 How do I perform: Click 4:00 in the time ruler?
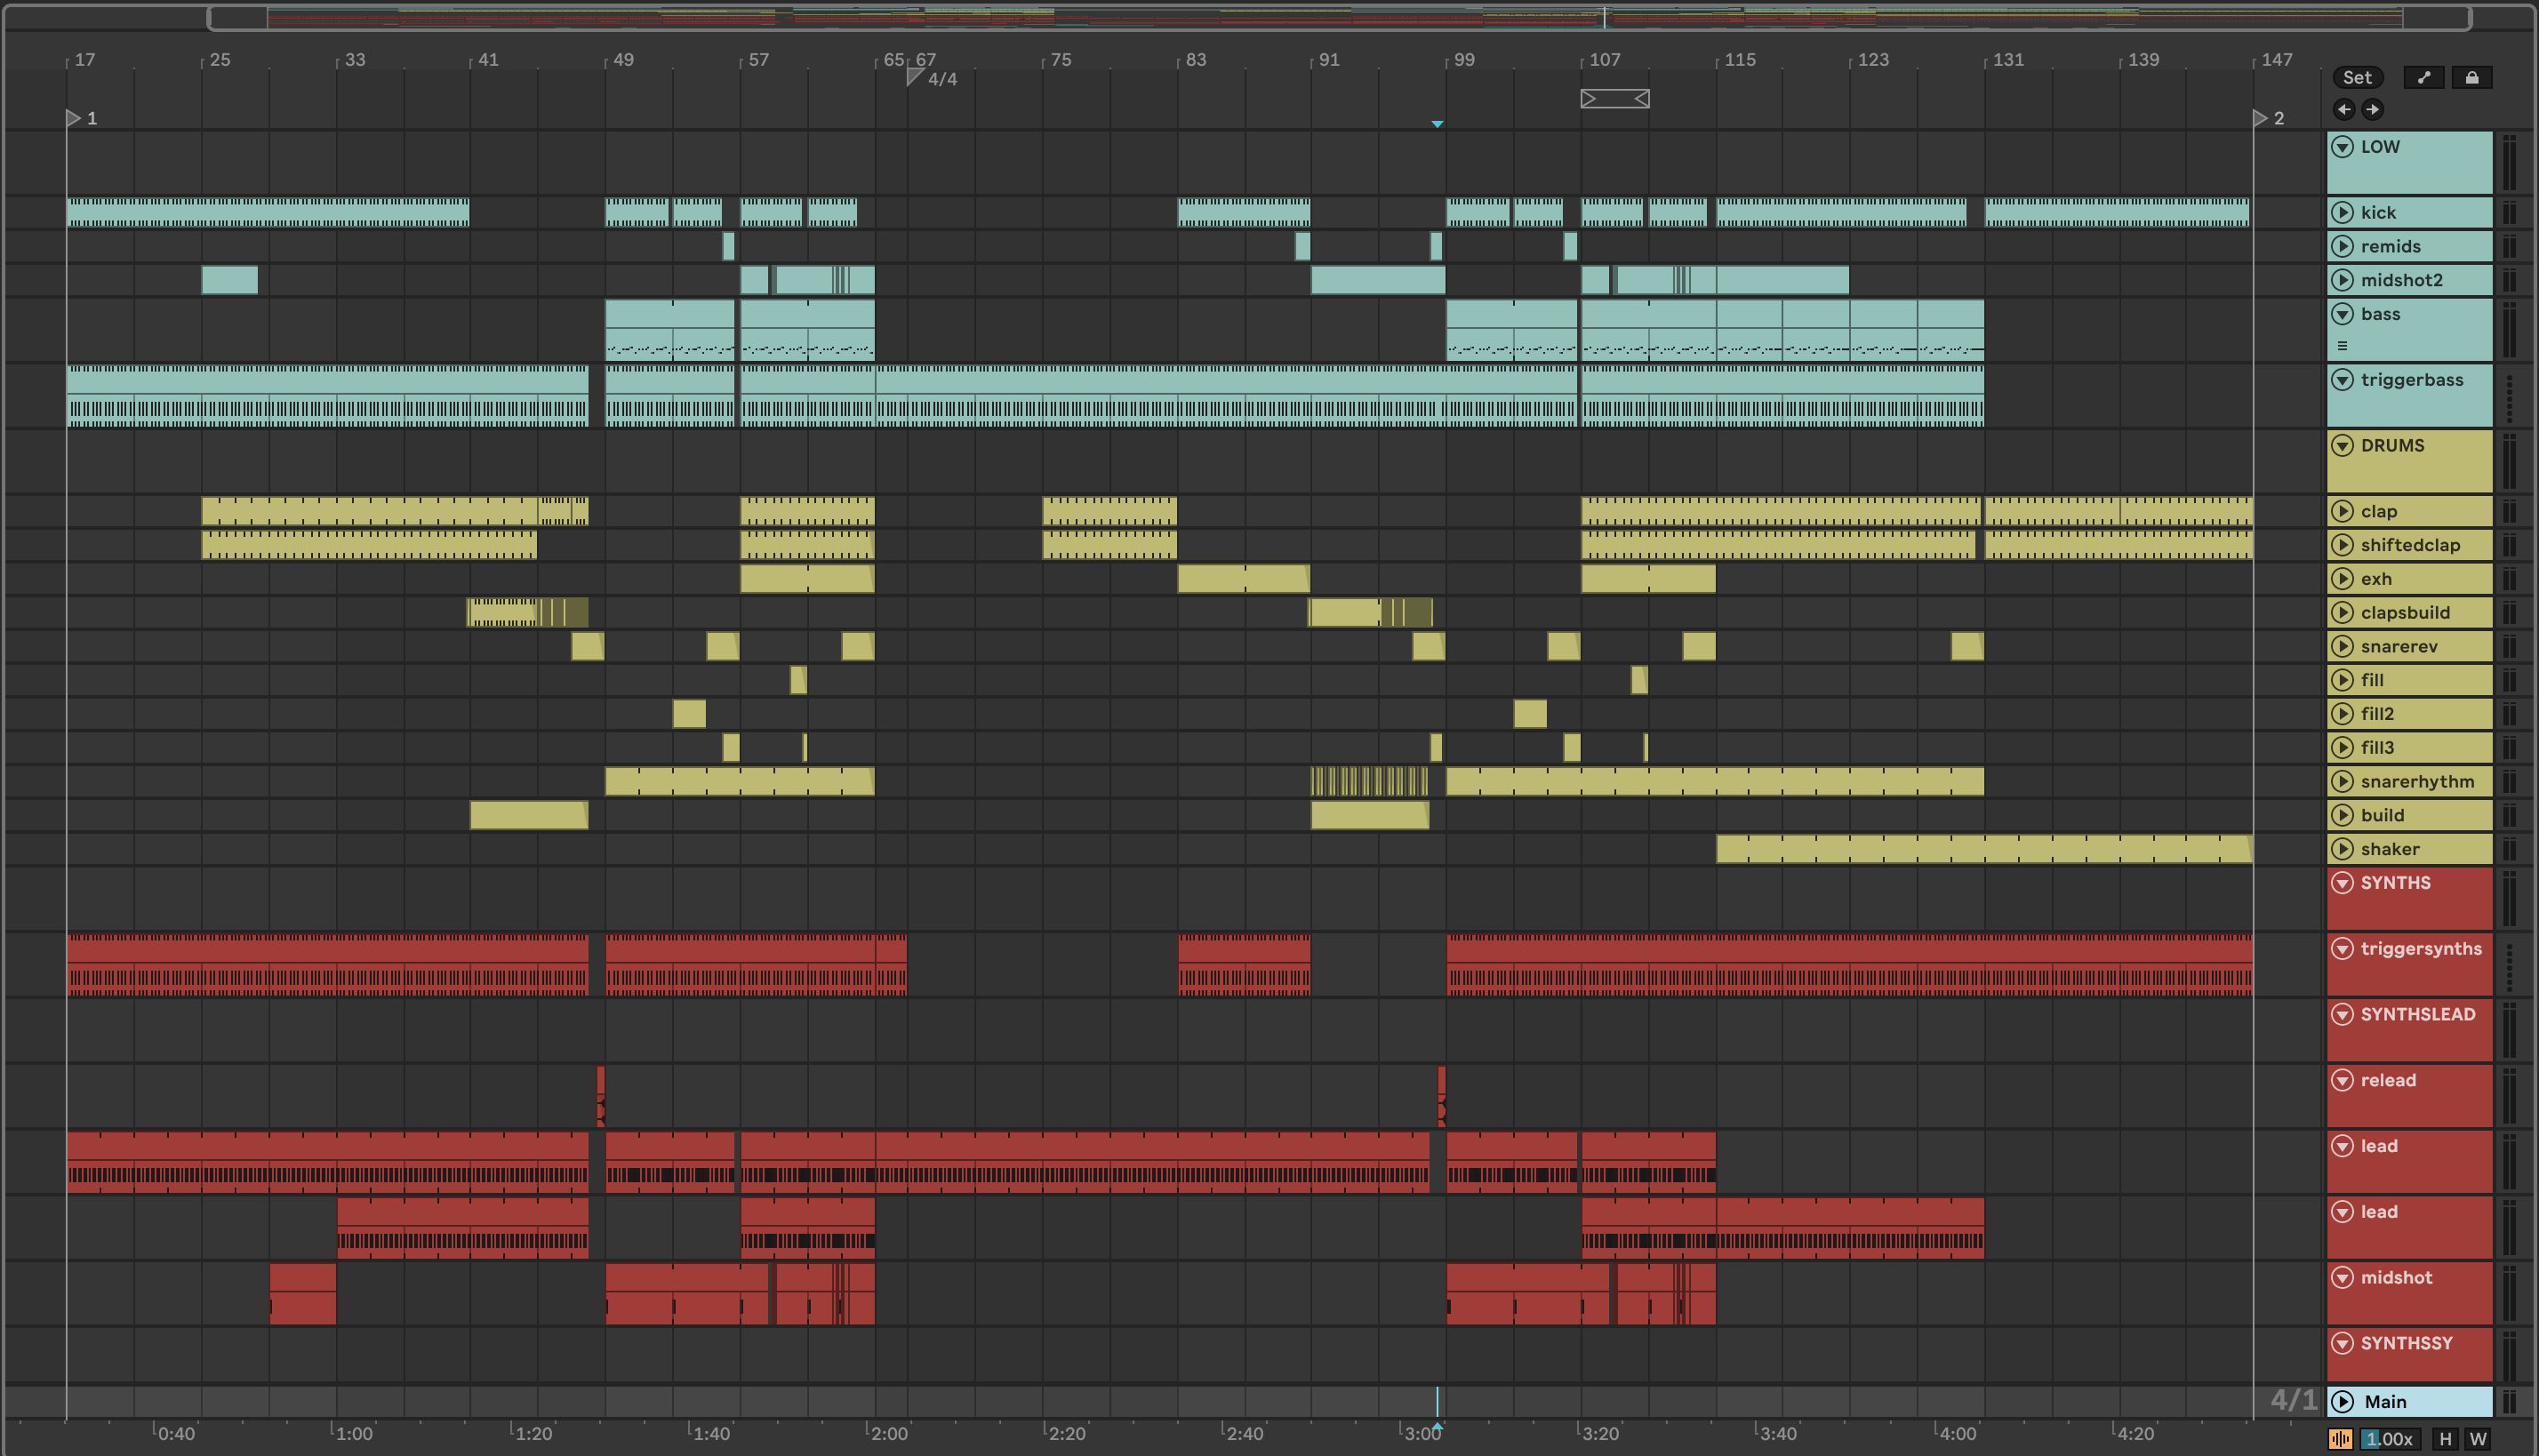click(1957, 1433)
